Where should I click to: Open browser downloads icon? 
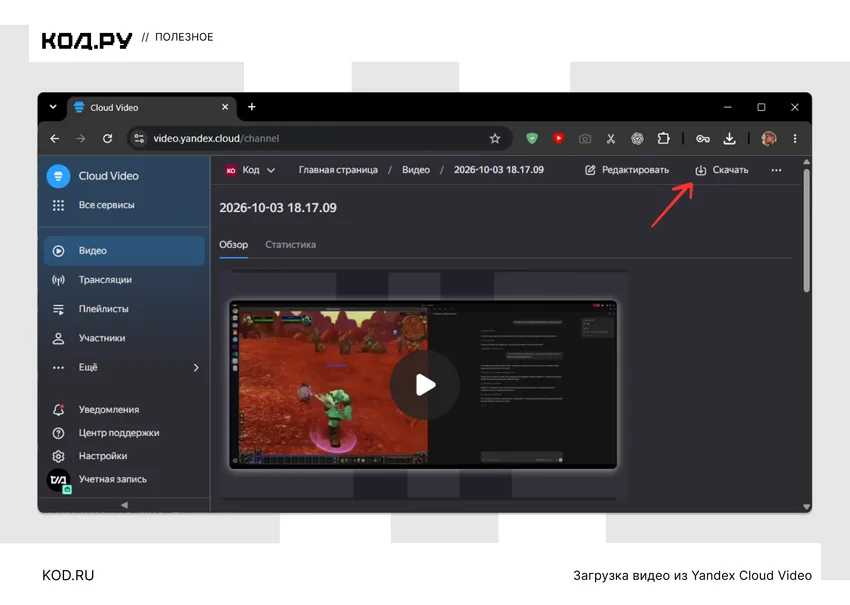[x=730, y=139]
